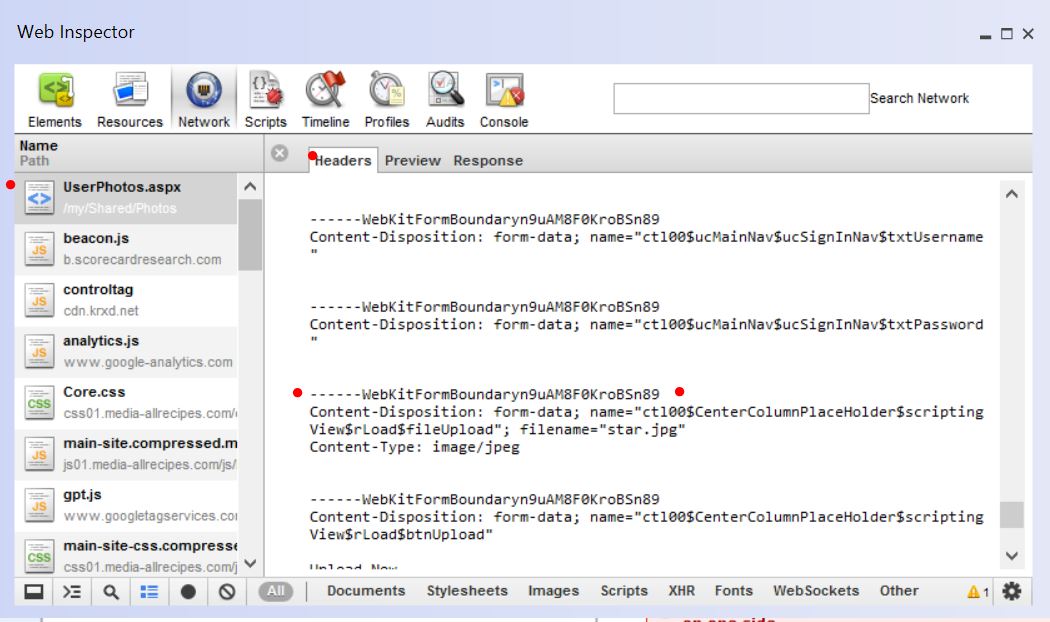Viewport: 1050px width, 622px height.
Task: Open the settings gear
Action: click(x=1012, y=591)
